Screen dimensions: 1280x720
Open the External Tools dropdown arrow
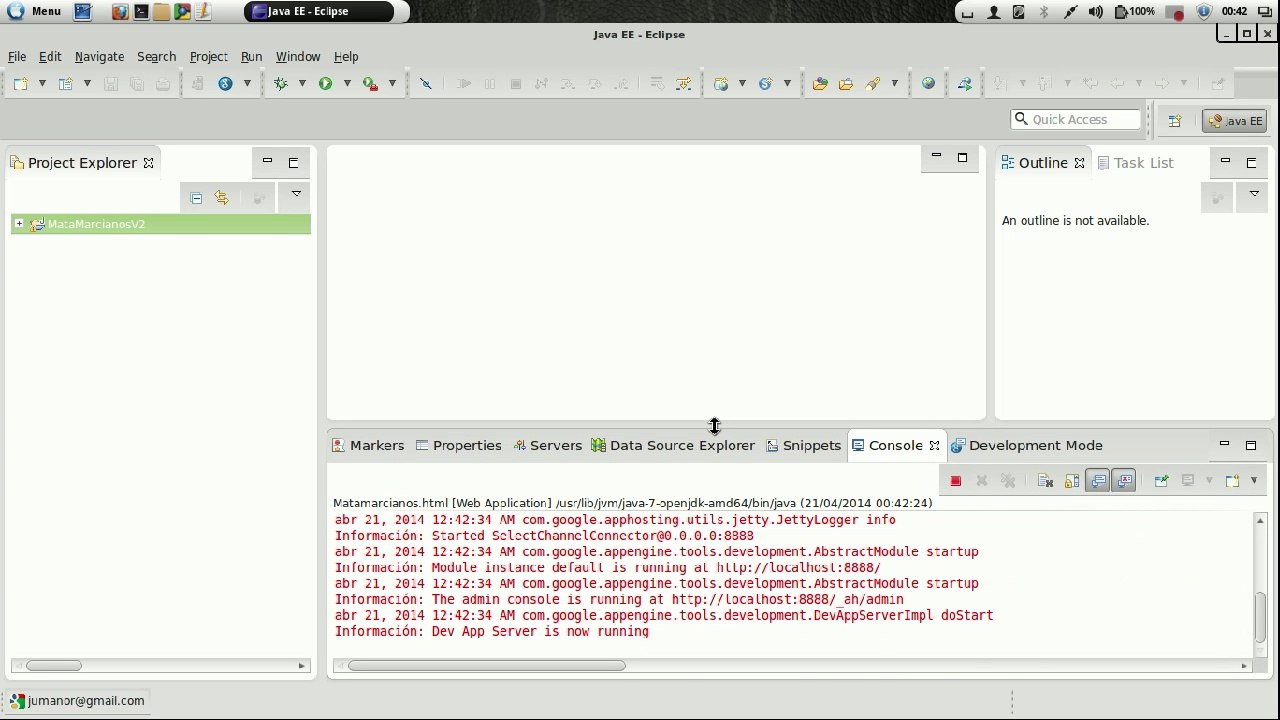392,84
